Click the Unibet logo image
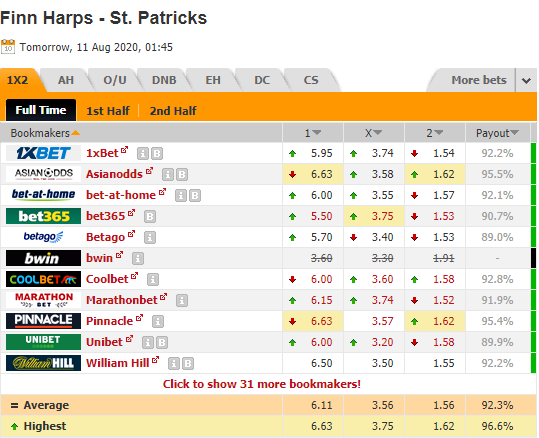Image resolution: width=539 pixels, height=438 pixels. [43, 342]
